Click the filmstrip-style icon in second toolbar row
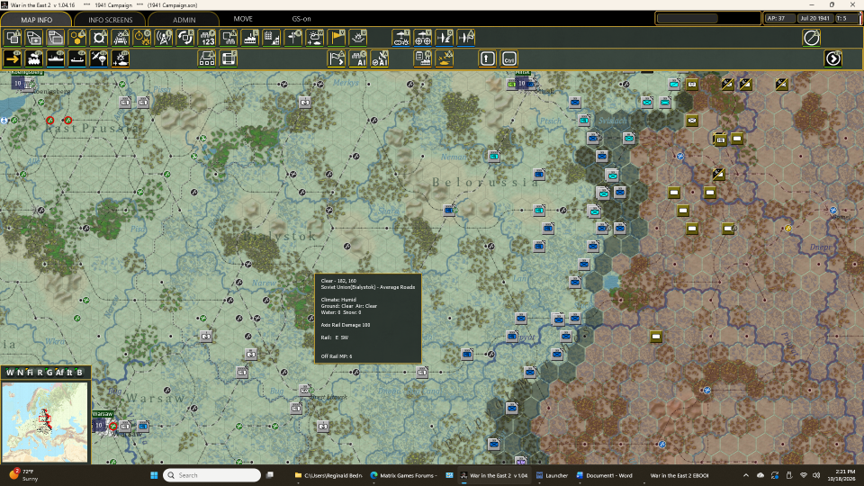The width and height of the screenshot is (864, 486). click(x=229, y=58)
